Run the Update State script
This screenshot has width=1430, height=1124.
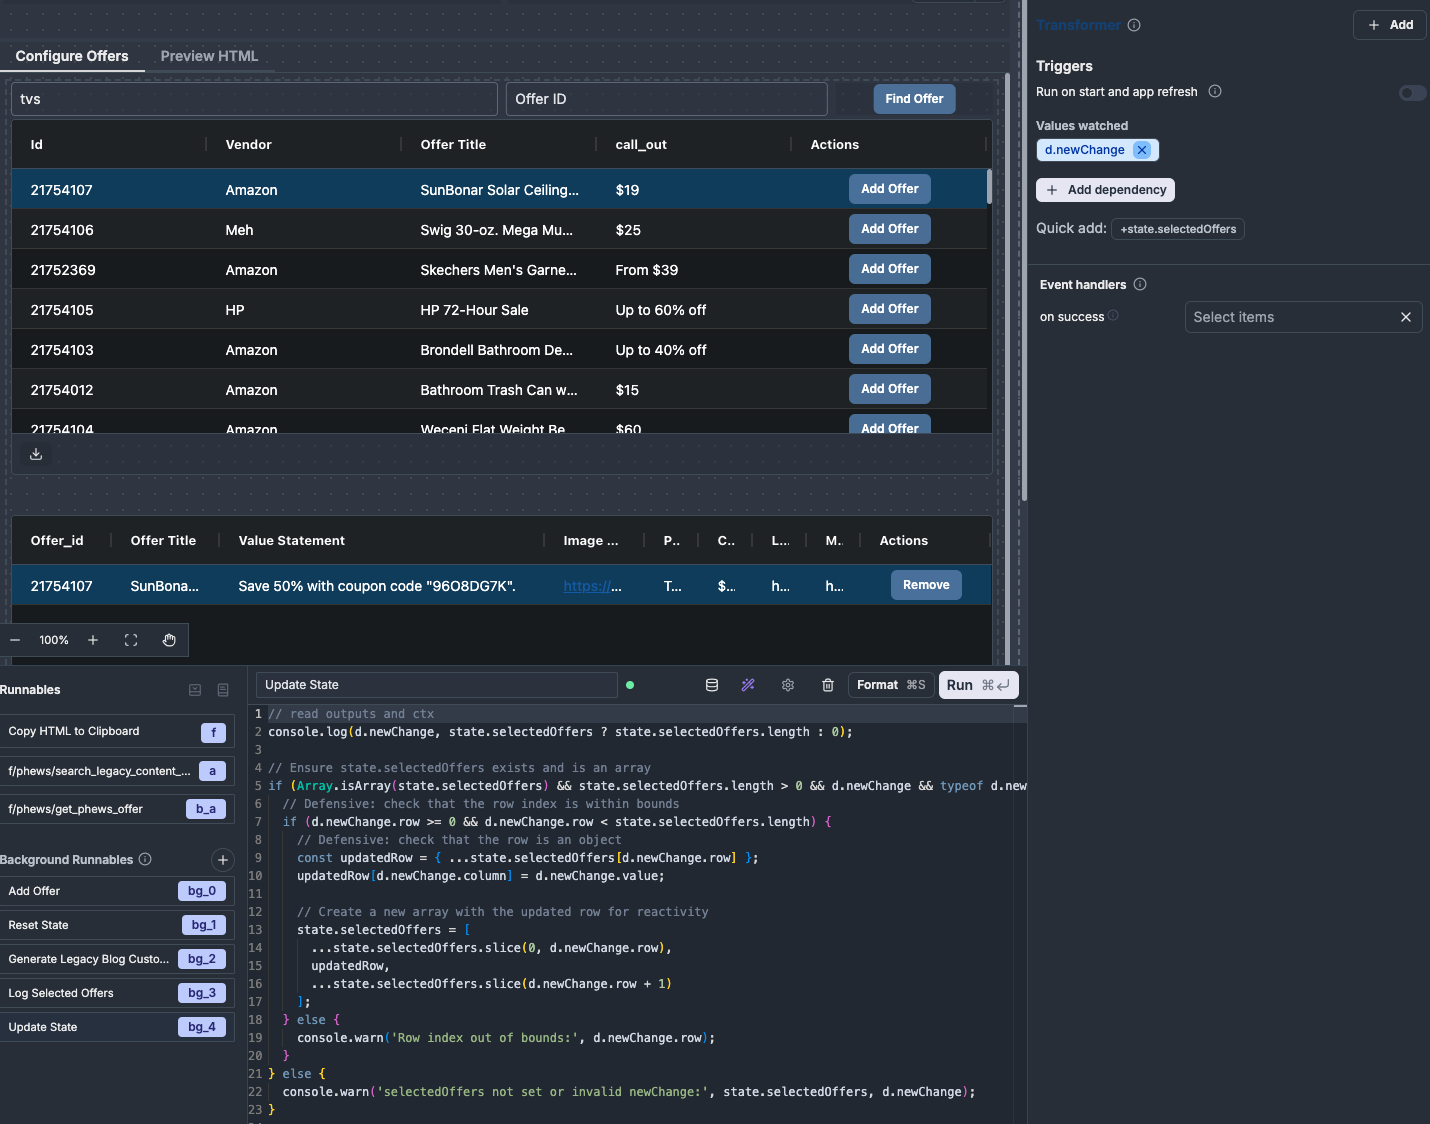click(x=978, y=685)
